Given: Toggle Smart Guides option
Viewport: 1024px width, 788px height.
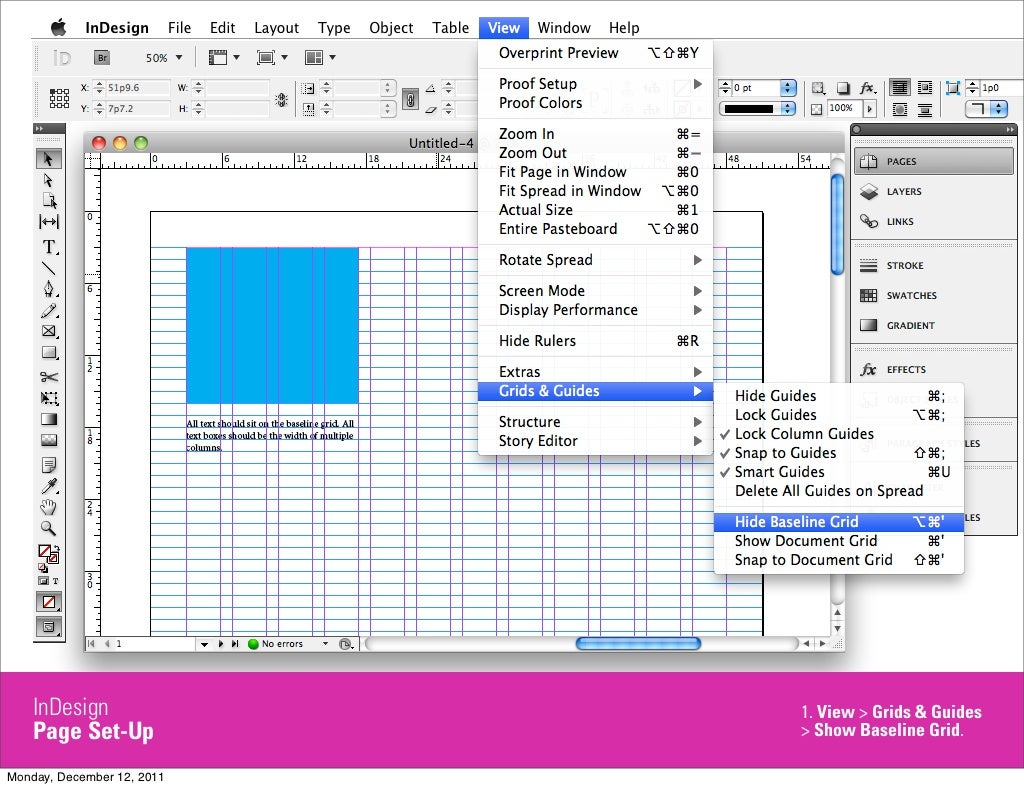Looking at the screenshot, I should [839, 471].
